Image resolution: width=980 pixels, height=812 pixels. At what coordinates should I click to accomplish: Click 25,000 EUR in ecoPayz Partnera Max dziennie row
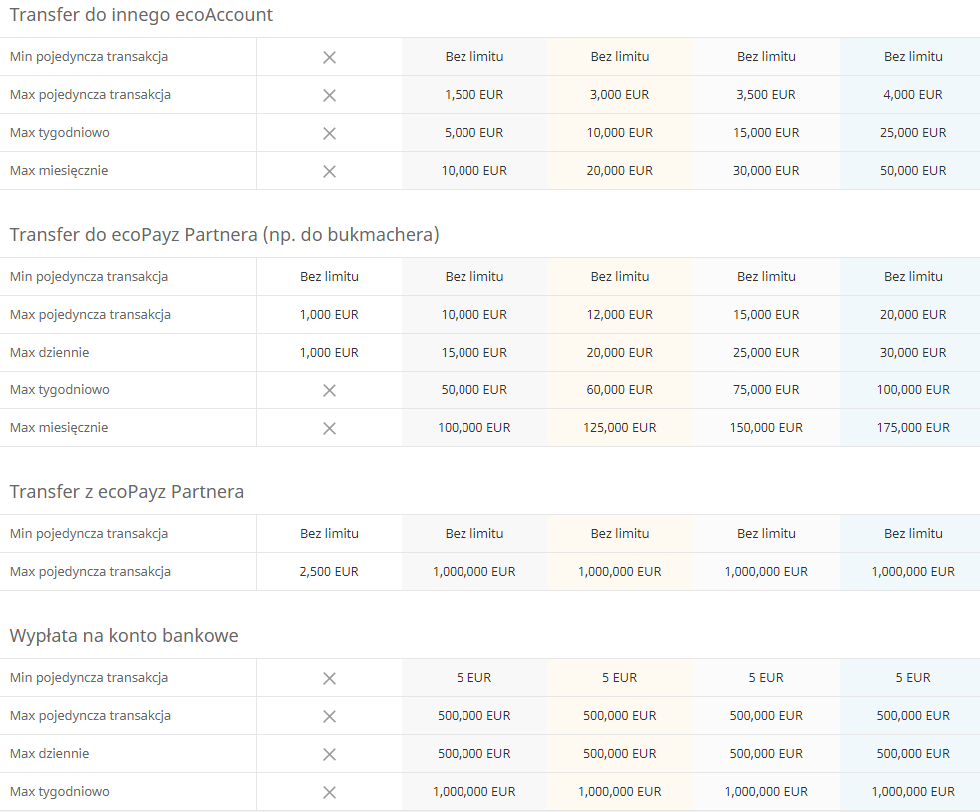pyautogui.click(x=766, y=353)
